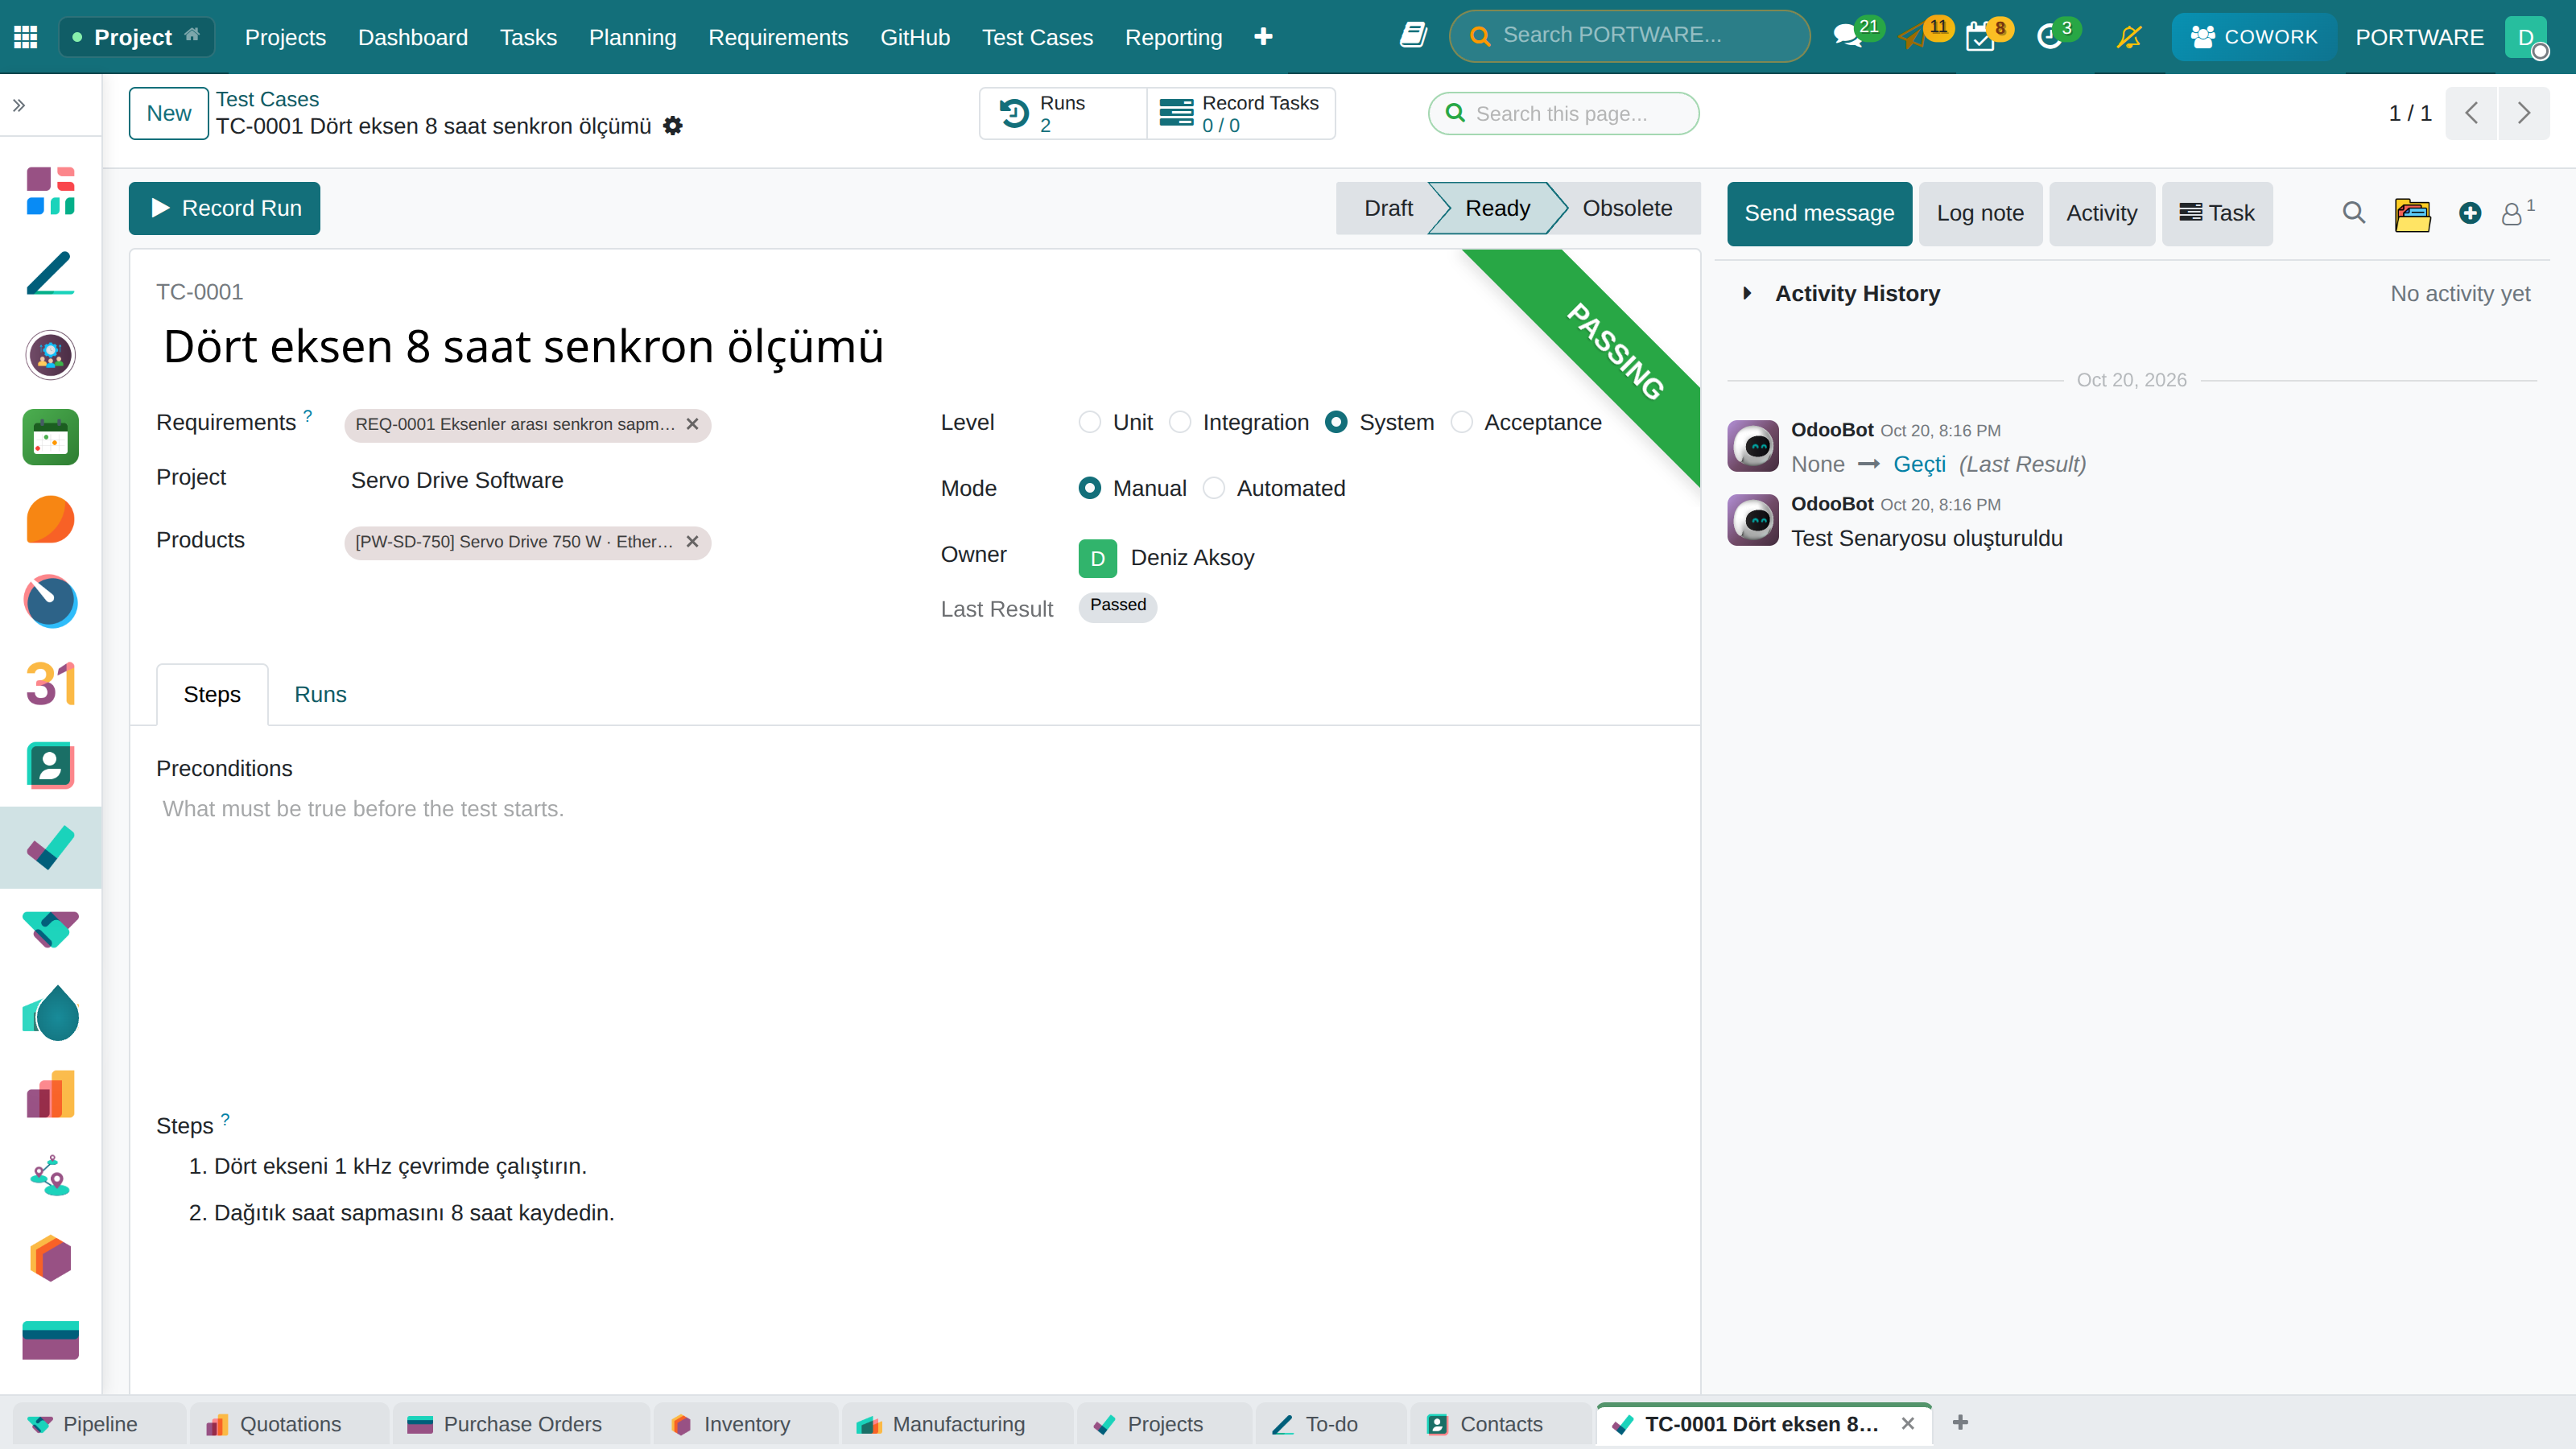Click the plus circle icon in chatter
2576x1449 pixels.
pos(2470,213)
